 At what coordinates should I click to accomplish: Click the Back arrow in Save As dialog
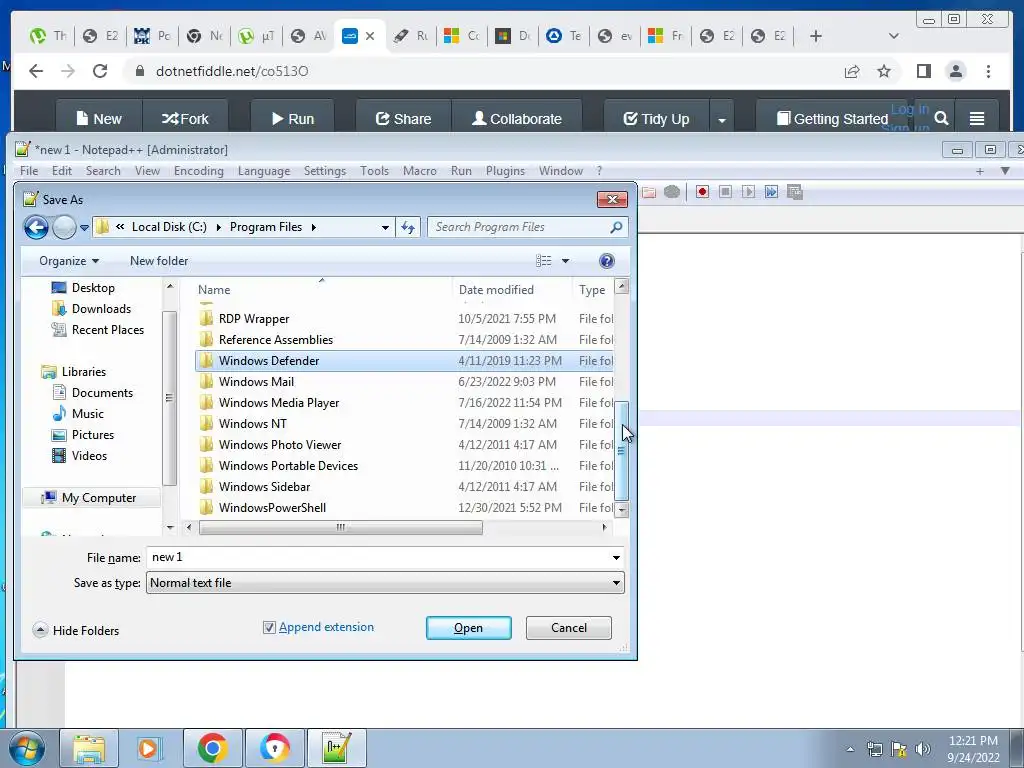pyautogui.click(x=37, y=227)
